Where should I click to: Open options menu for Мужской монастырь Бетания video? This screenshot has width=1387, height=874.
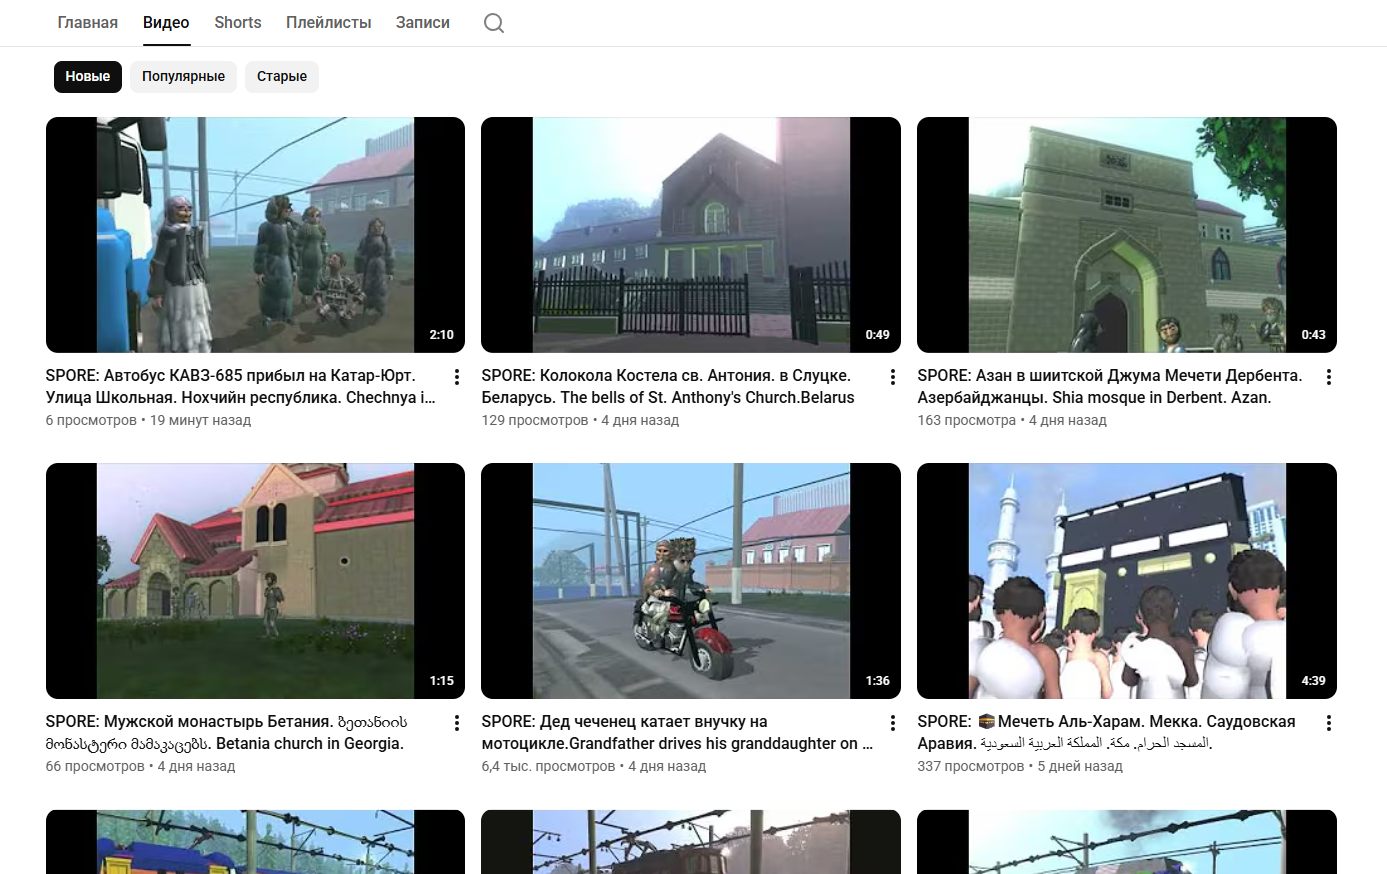click(x=457, y=723)
